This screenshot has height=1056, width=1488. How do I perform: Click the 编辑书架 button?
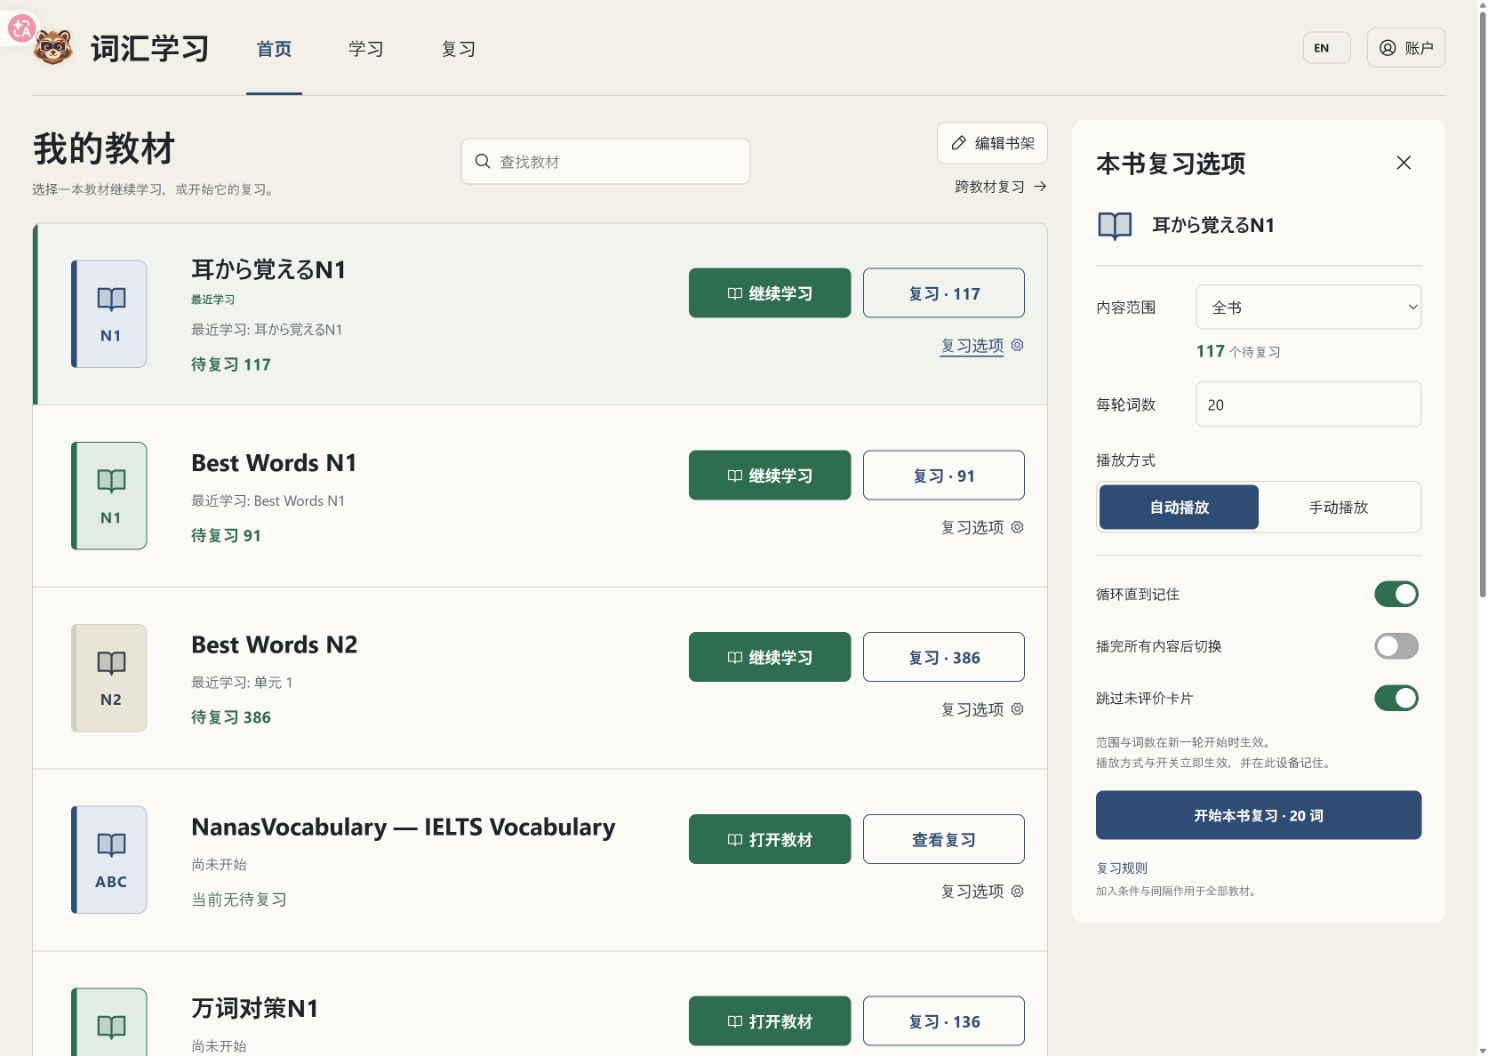pos(992,143)
